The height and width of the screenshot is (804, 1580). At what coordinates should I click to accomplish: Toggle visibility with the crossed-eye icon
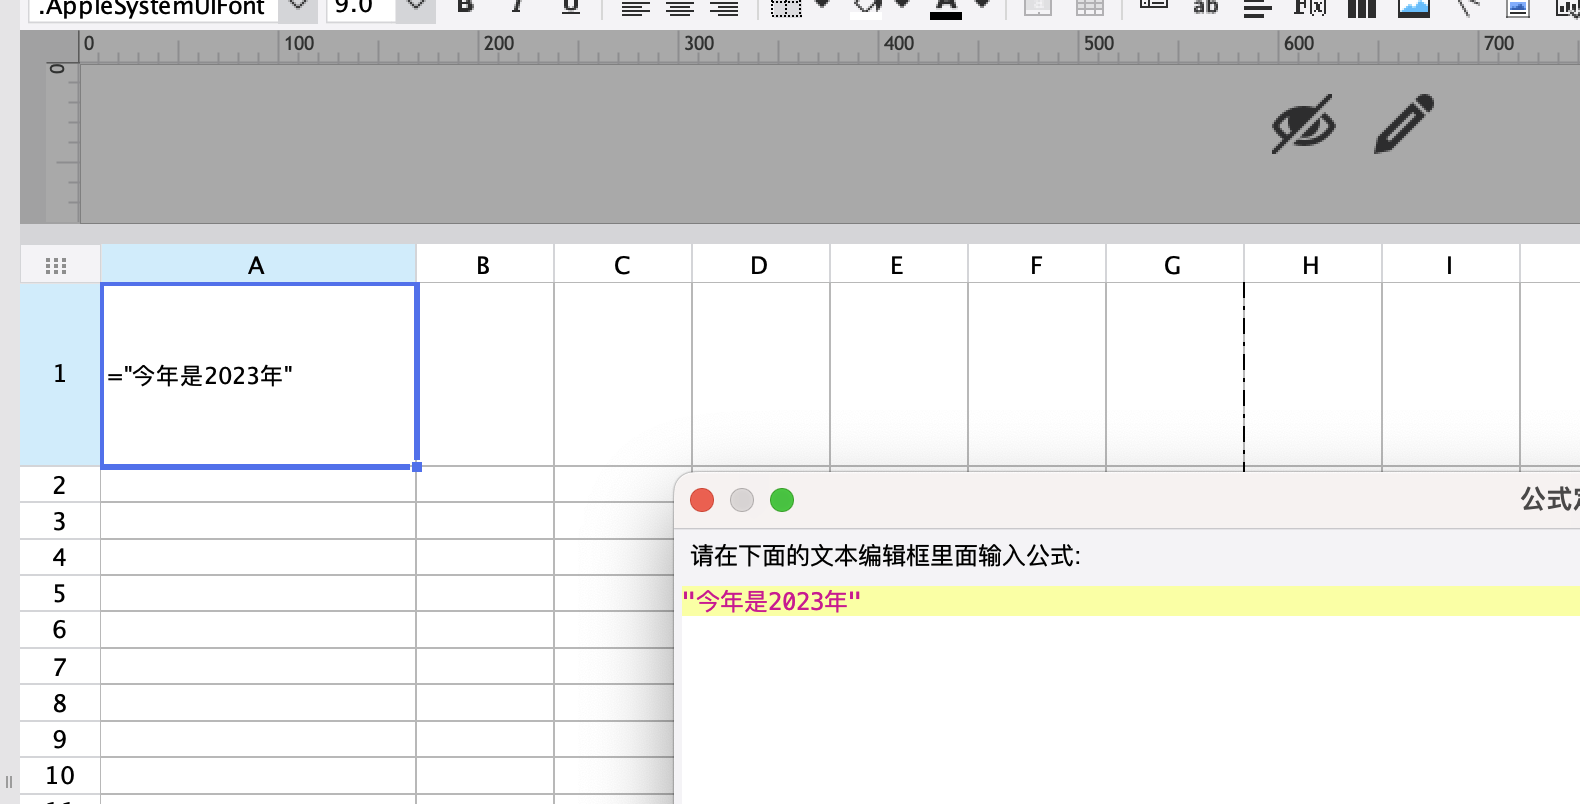(x=1303, y=124)
